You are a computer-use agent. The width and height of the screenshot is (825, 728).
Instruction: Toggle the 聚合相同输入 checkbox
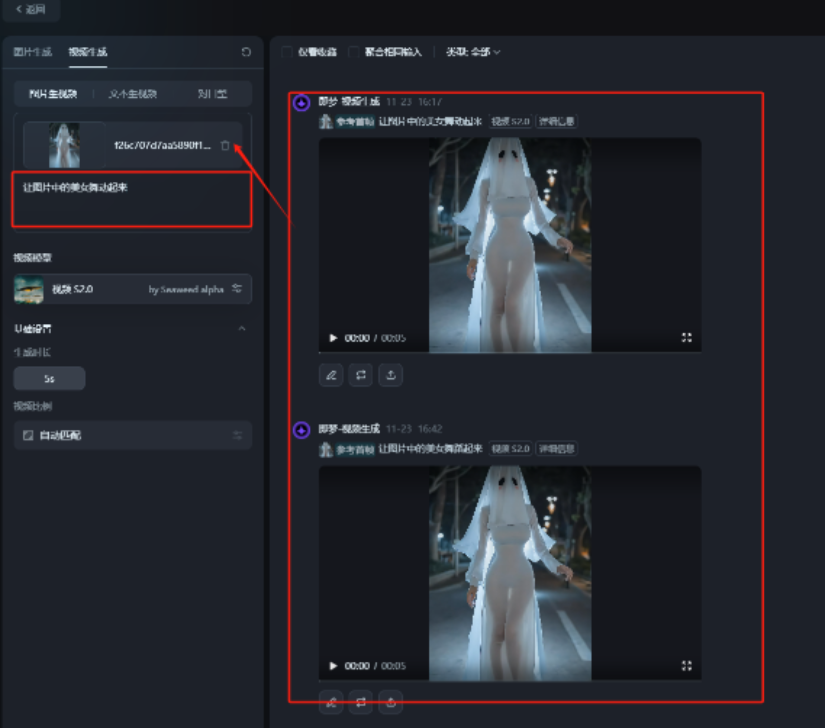click(x=354, y=52)
